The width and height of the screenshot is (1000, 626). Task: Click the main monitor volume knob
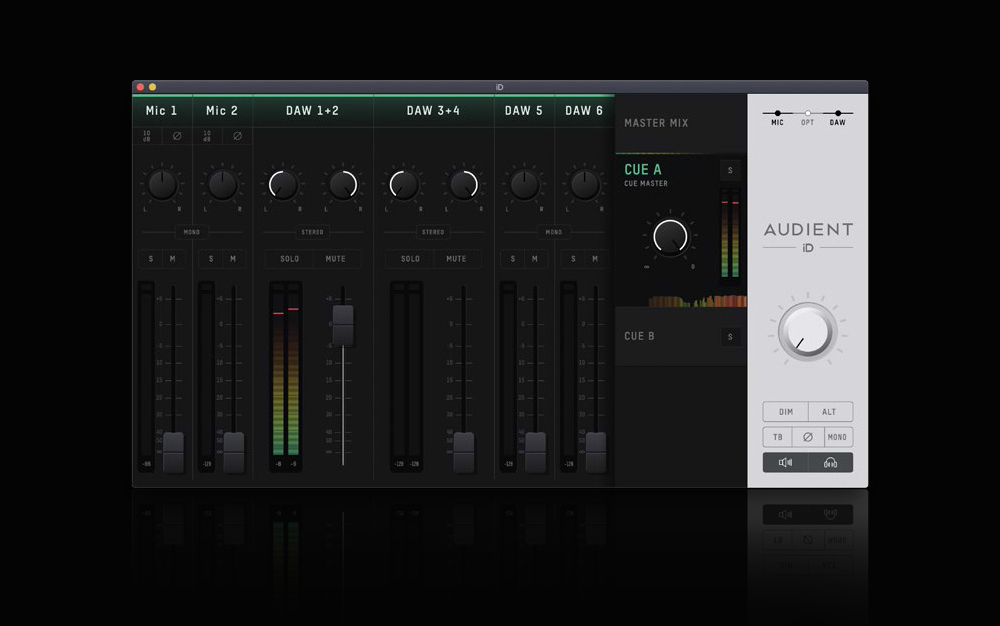(x=807, y=332)
